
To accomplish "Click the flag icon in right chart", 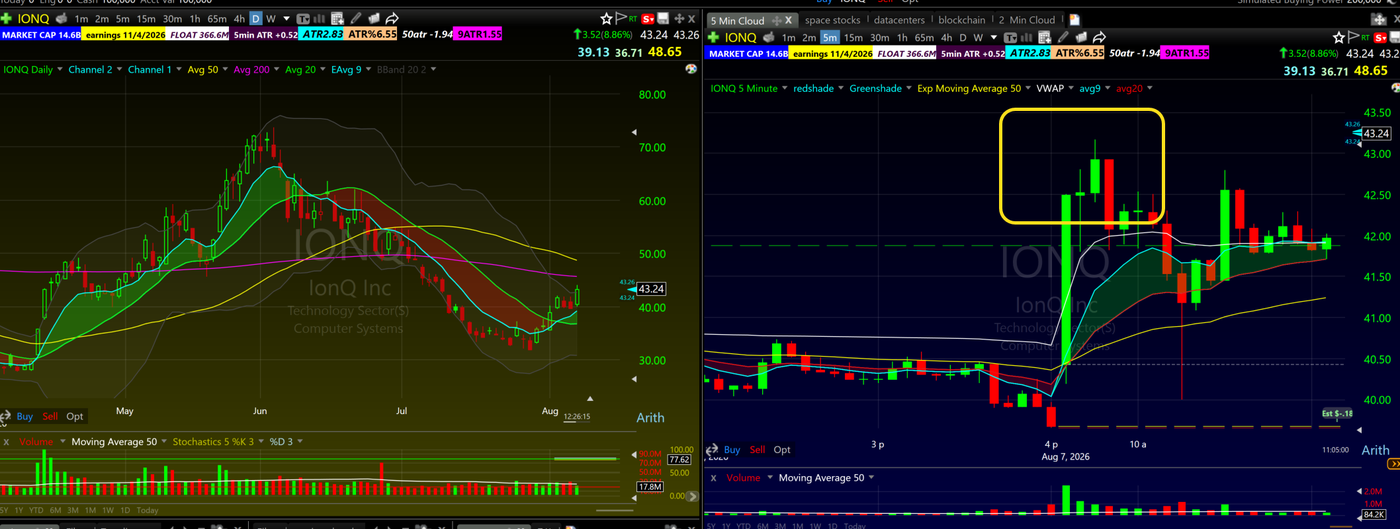I will tap(1353, 36).
